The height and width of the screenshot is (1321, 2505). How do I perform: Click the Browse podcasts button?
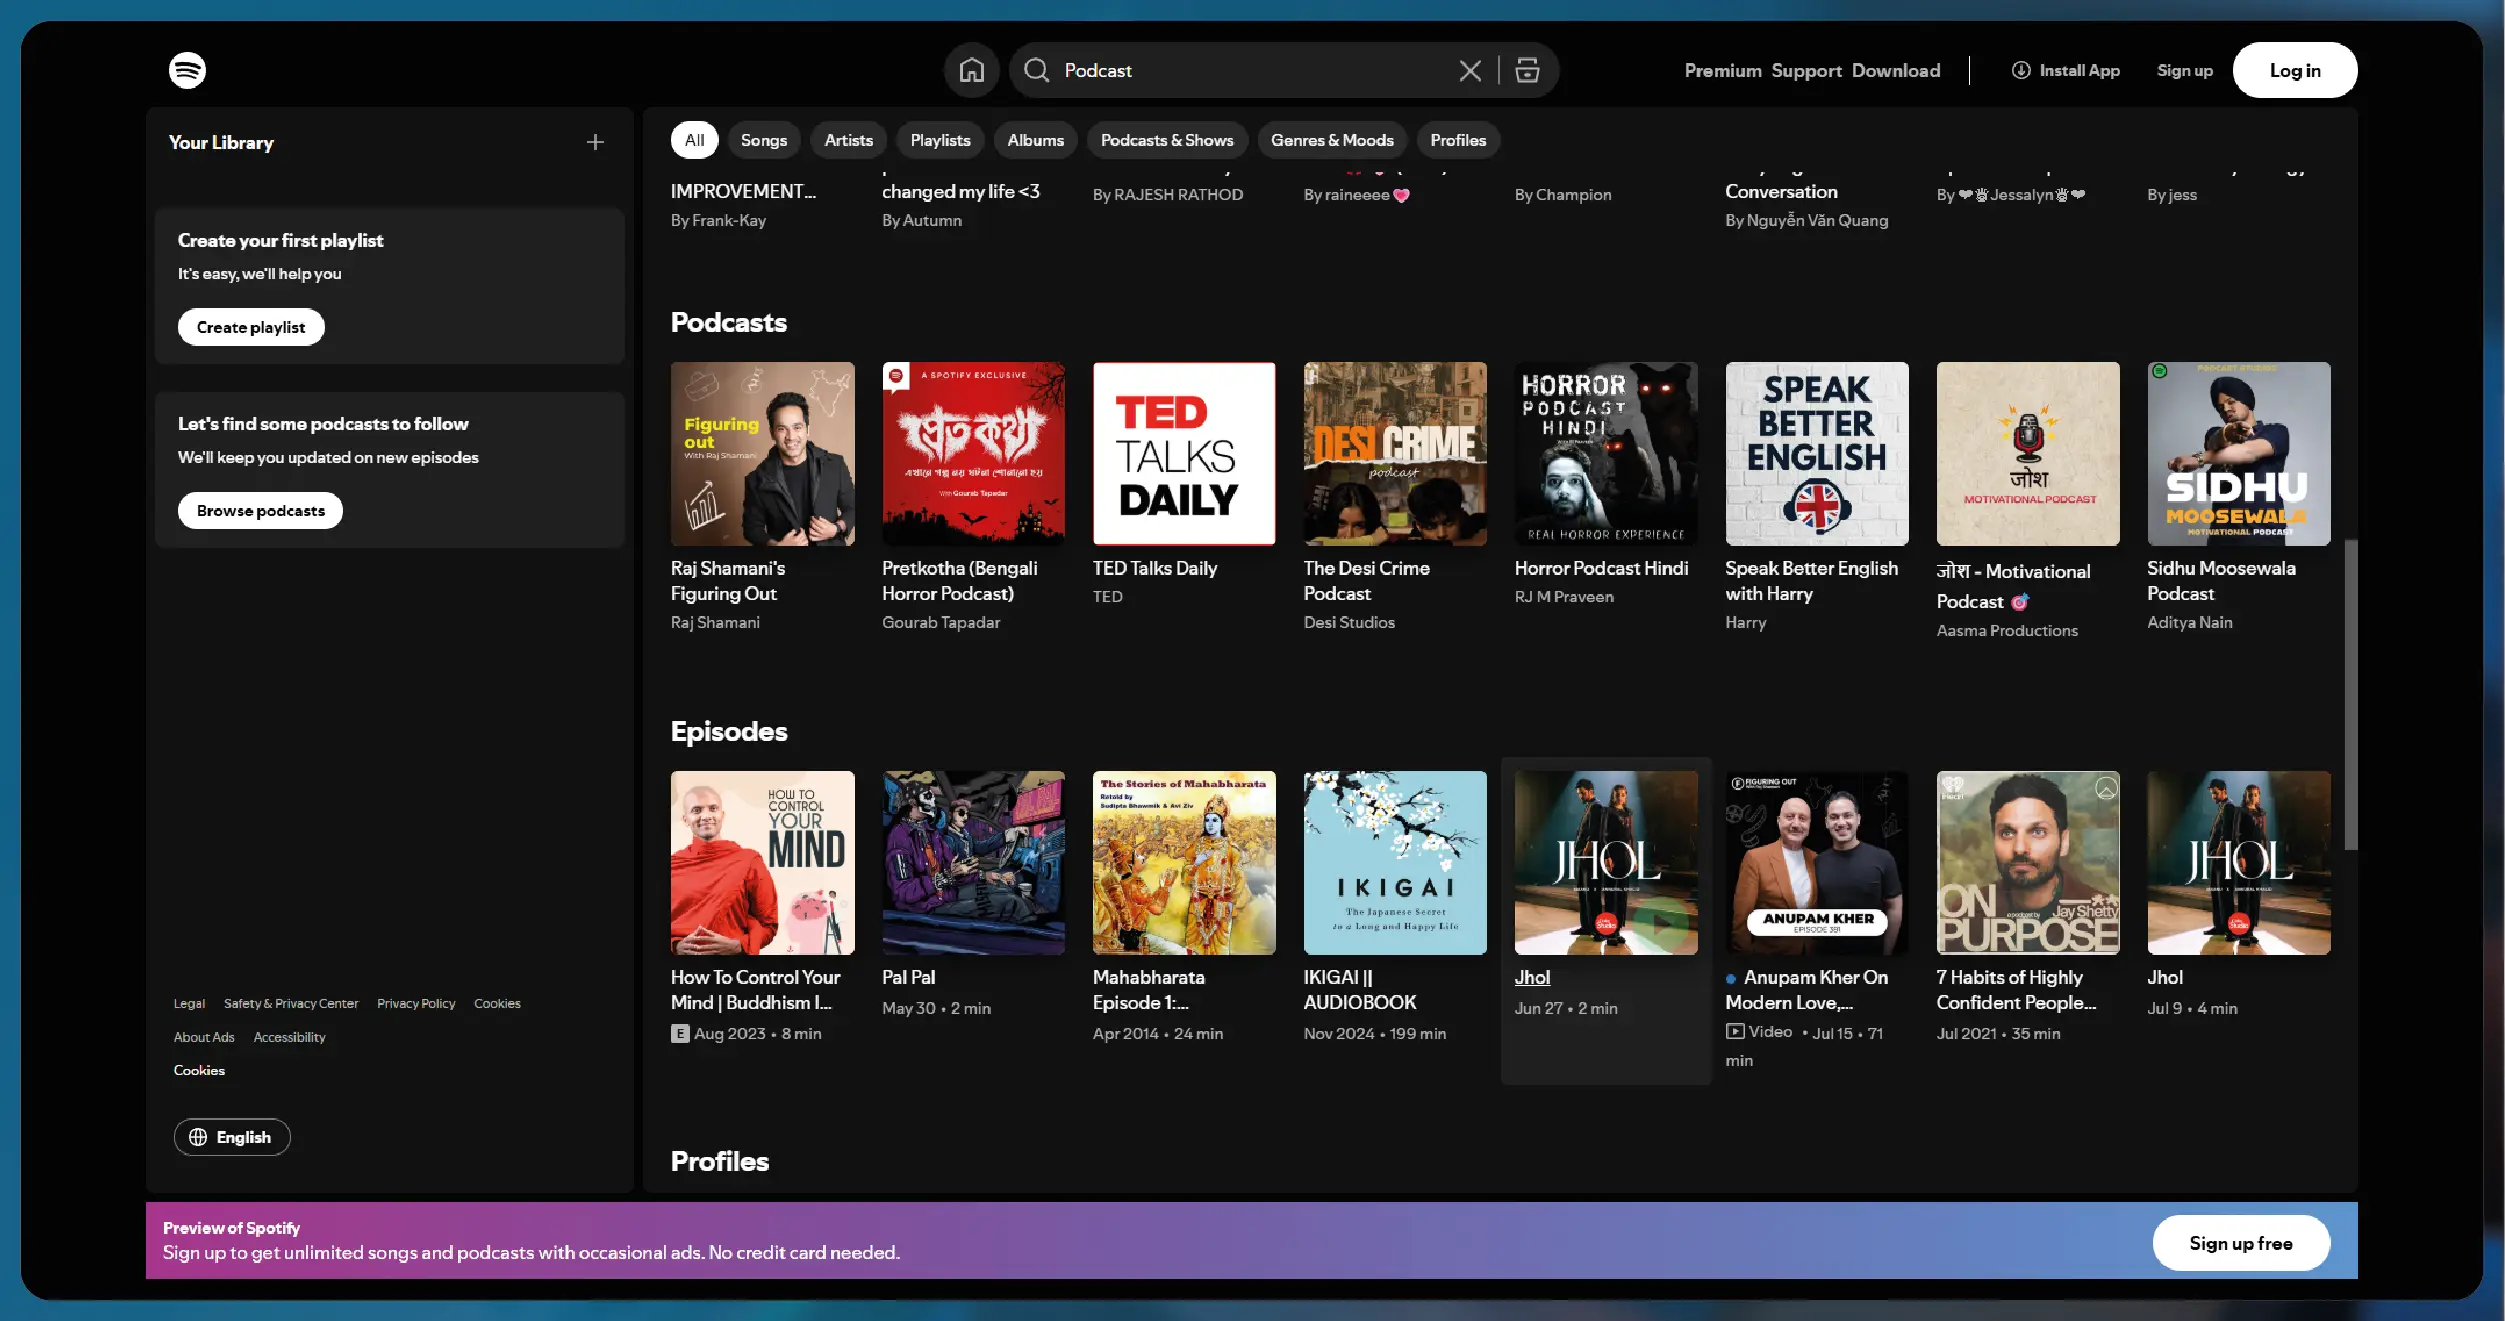tap(260, 510)
